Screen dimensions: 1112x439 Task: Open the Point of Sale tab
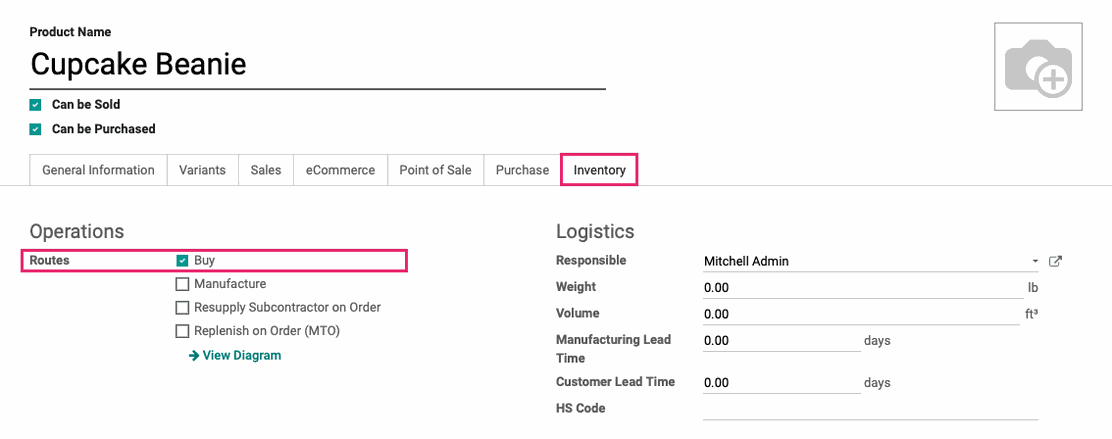click(x=435, y=170)
